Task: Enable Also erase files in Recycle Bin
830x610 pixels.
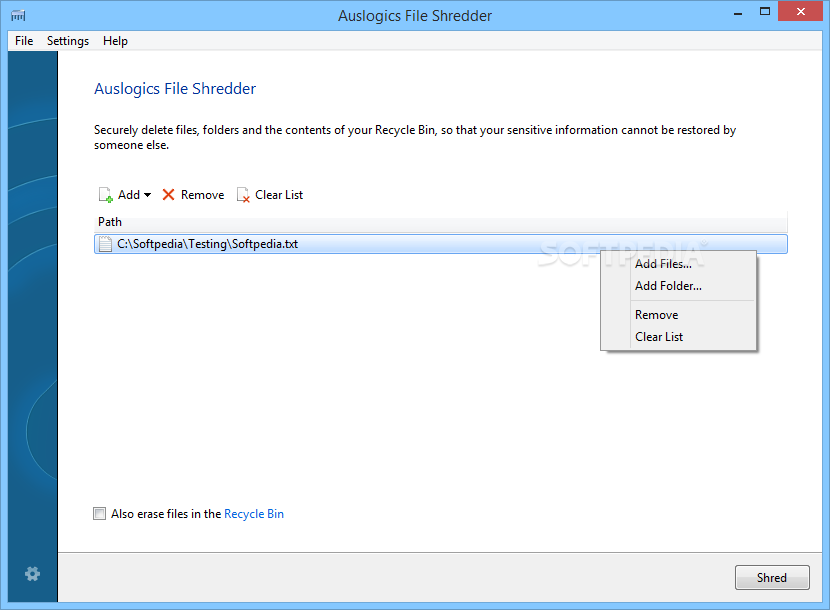Action: 100,514
